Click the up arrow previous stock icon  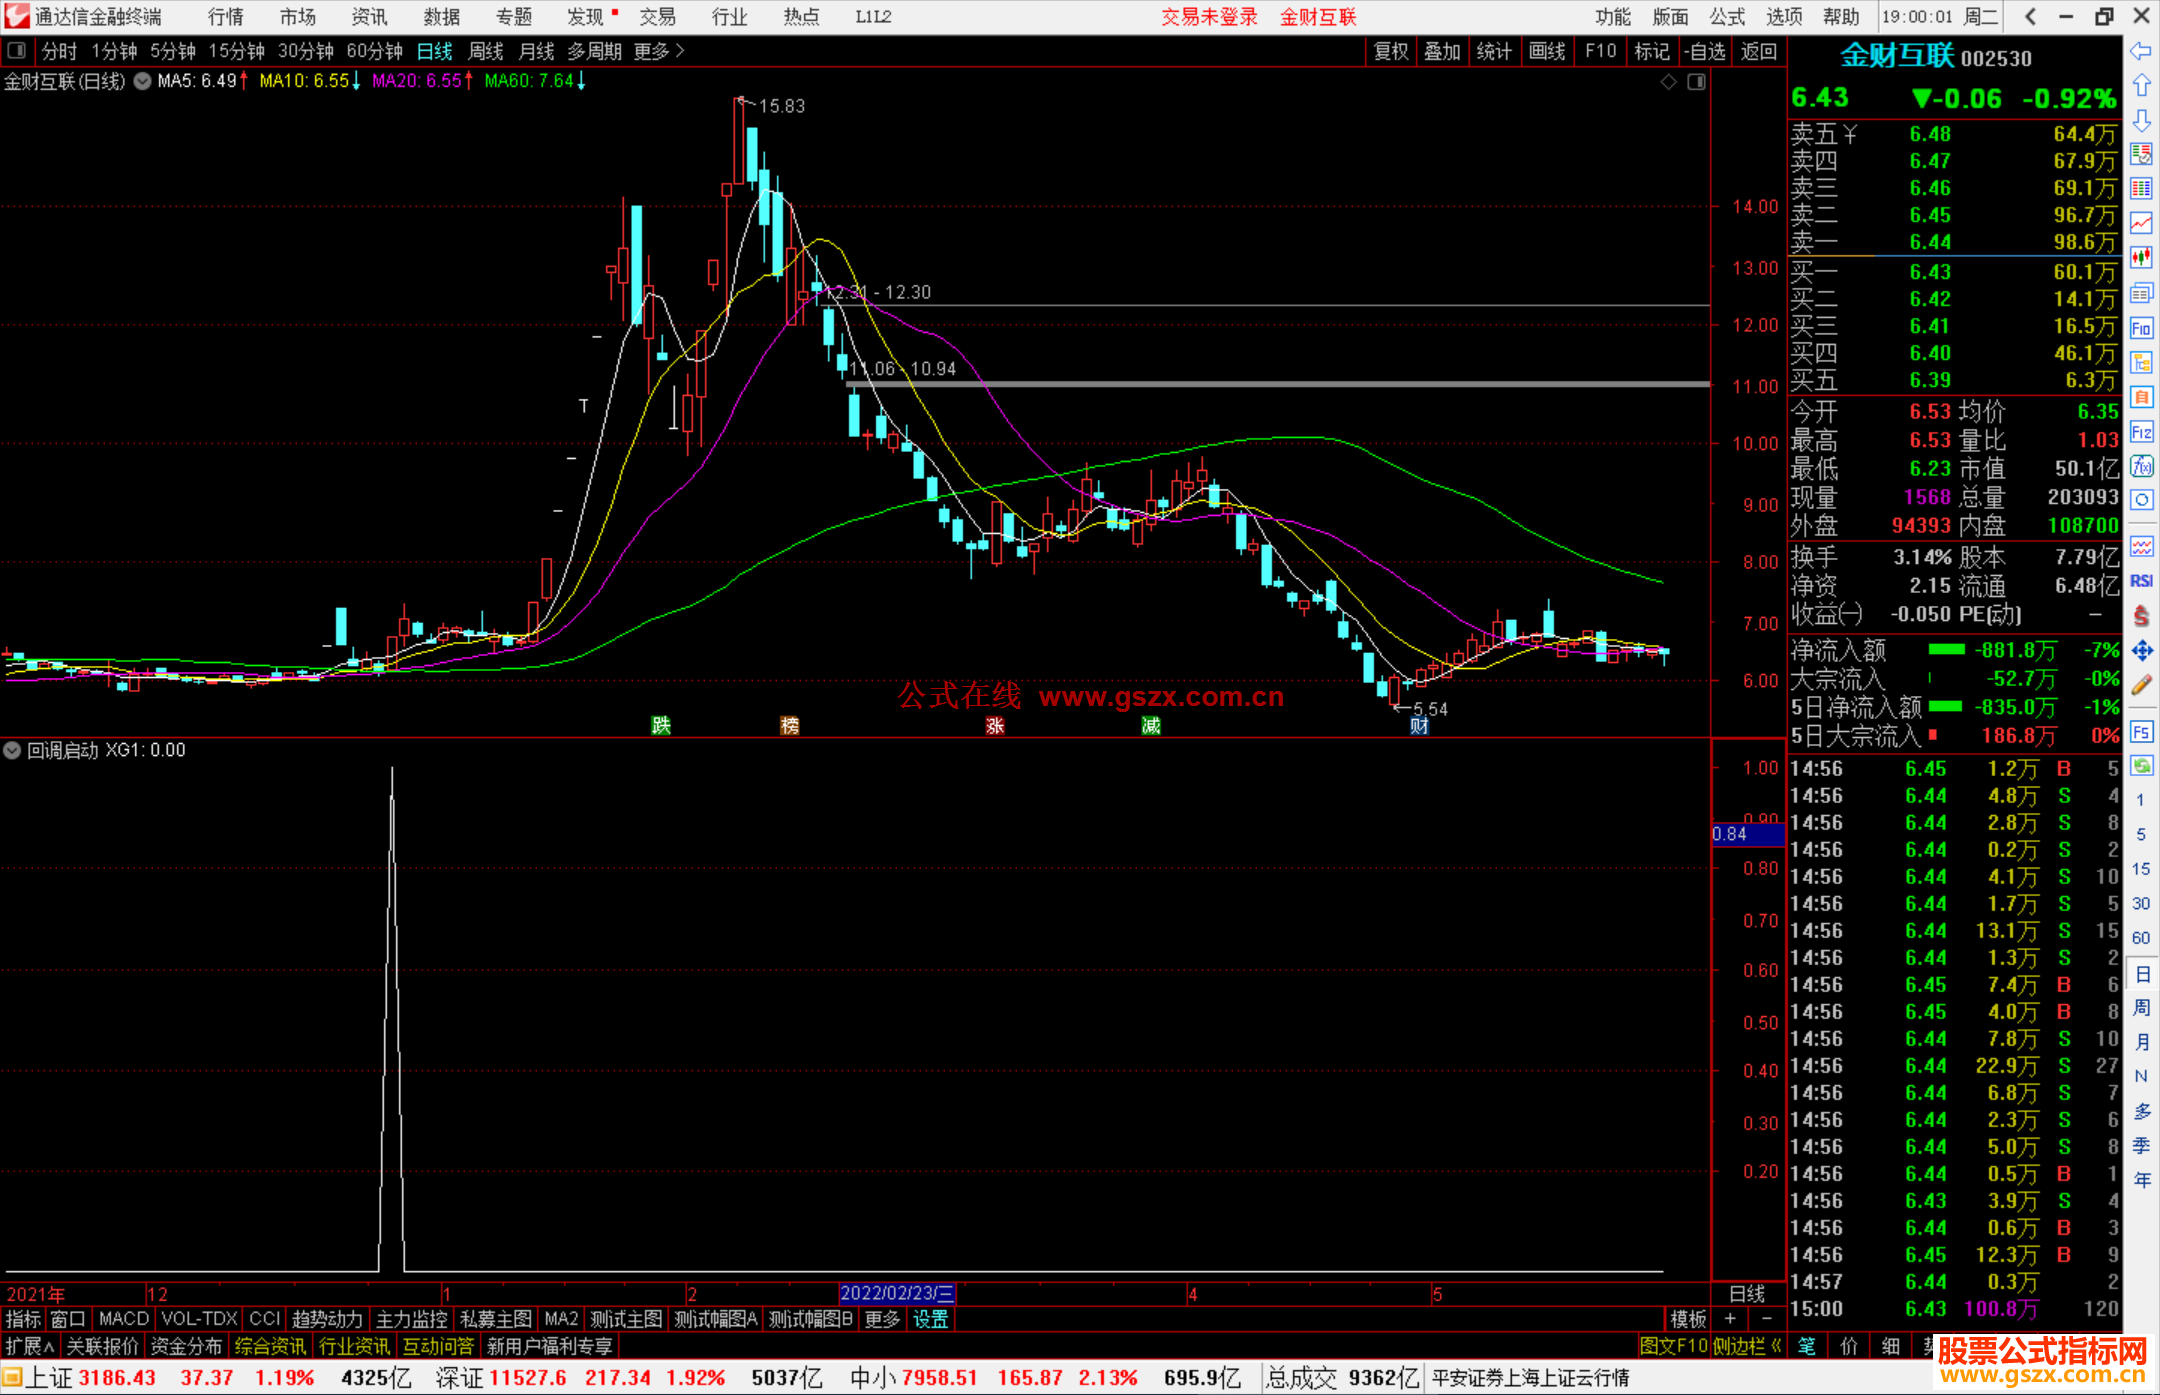tap(2141, 86)
